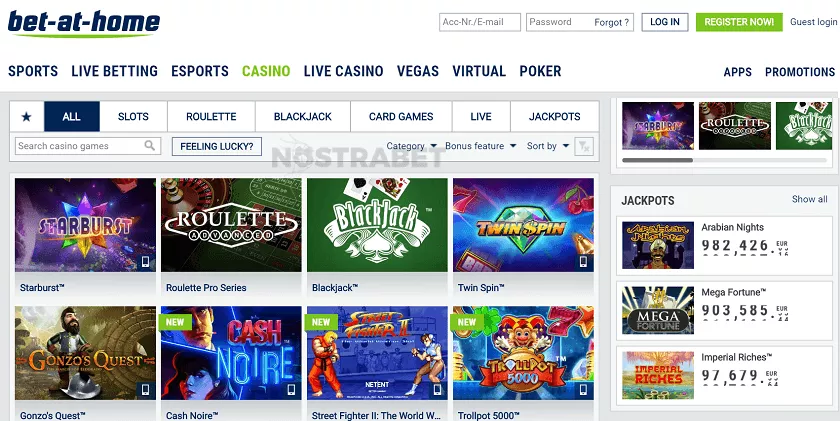Viewport: 840px width, 421px height.
Task: Open LIVE CASINO in main navigation
Action: (x=343, y=71)
